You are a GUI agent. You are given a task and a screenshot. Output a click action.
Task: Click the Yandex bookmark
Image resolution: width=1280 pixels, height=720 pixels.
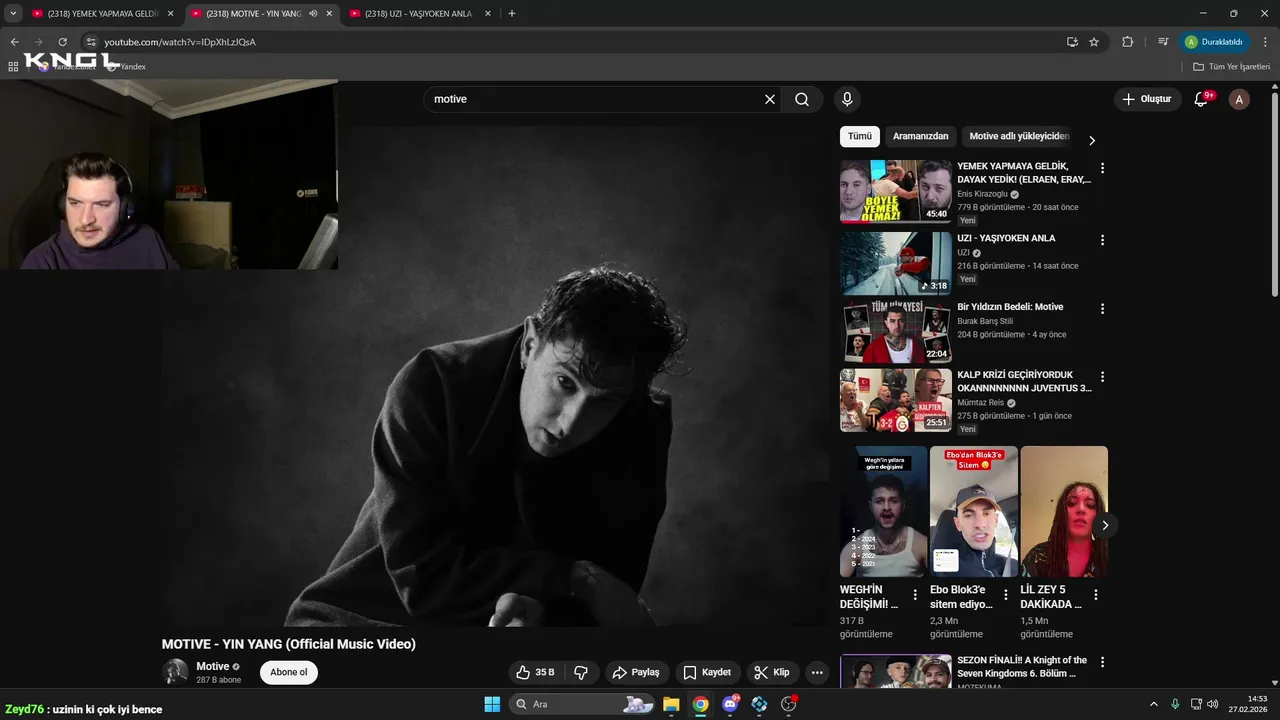click(x=126, y=66)
